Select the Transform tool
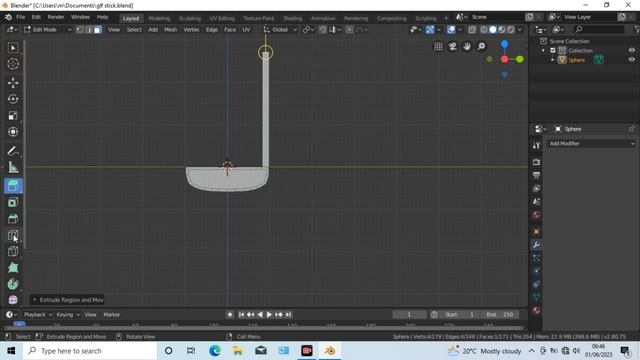 click(13, 132)
